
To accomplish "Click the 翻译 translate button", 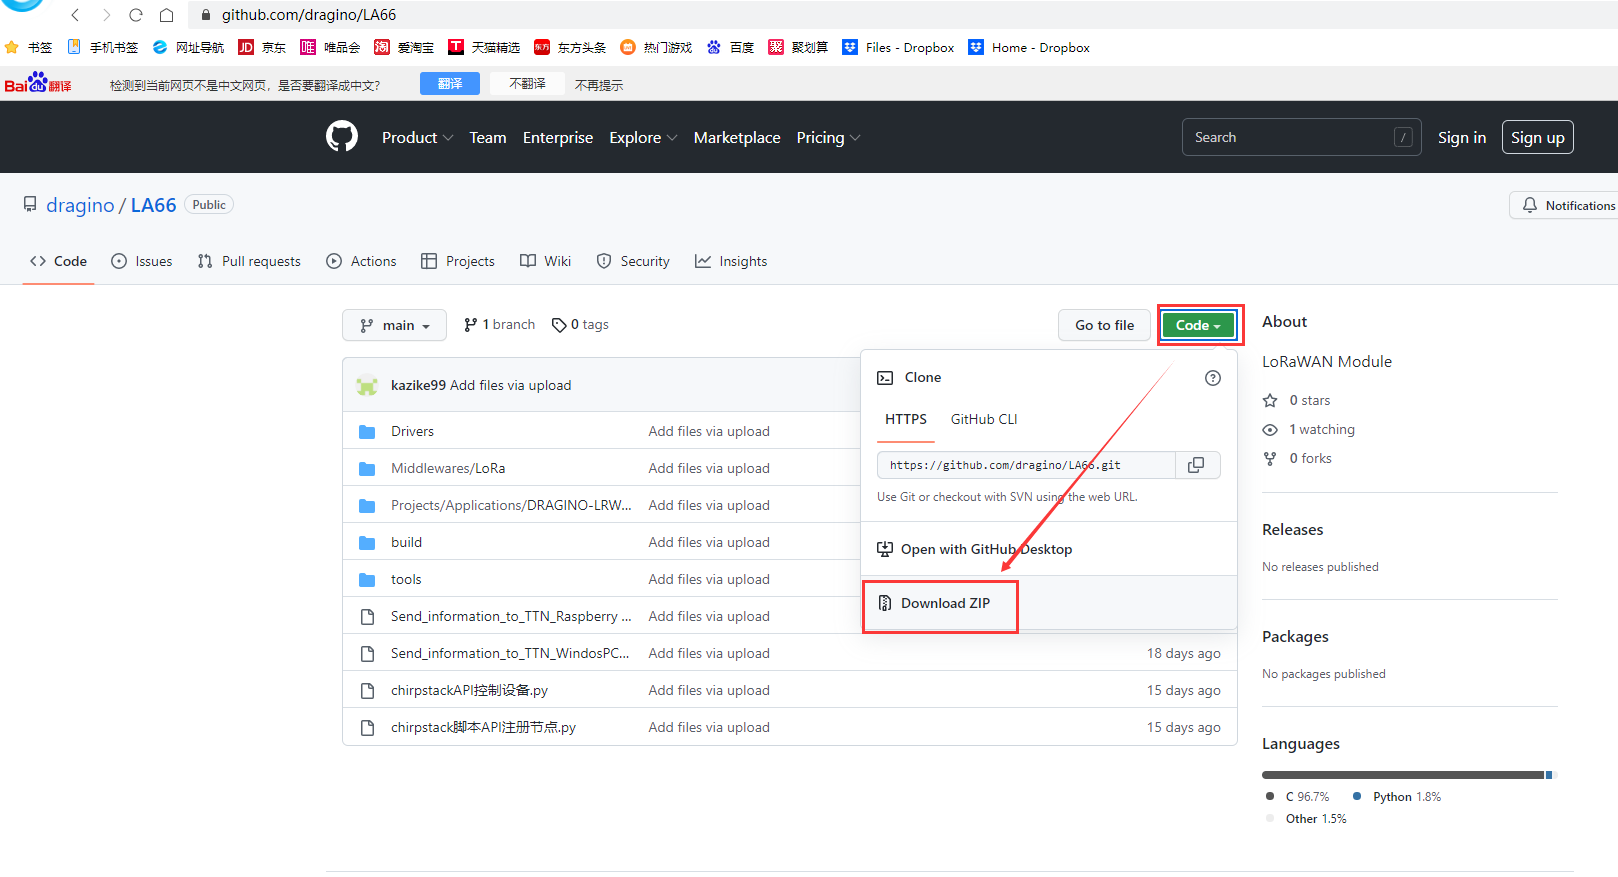I will click(450, 84).
